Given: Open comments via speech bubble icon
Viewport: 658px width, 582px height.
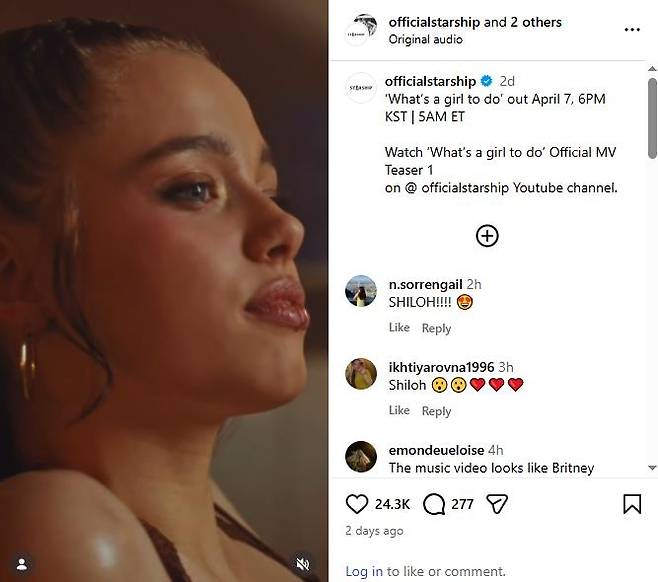Looking at the screenshot, I should pyautogui.click(x=434, y=504).
